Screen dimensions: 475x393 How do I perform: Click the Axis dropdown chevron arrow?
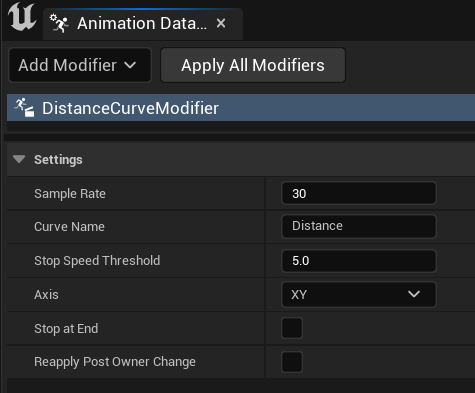click(x=414, y=294)
